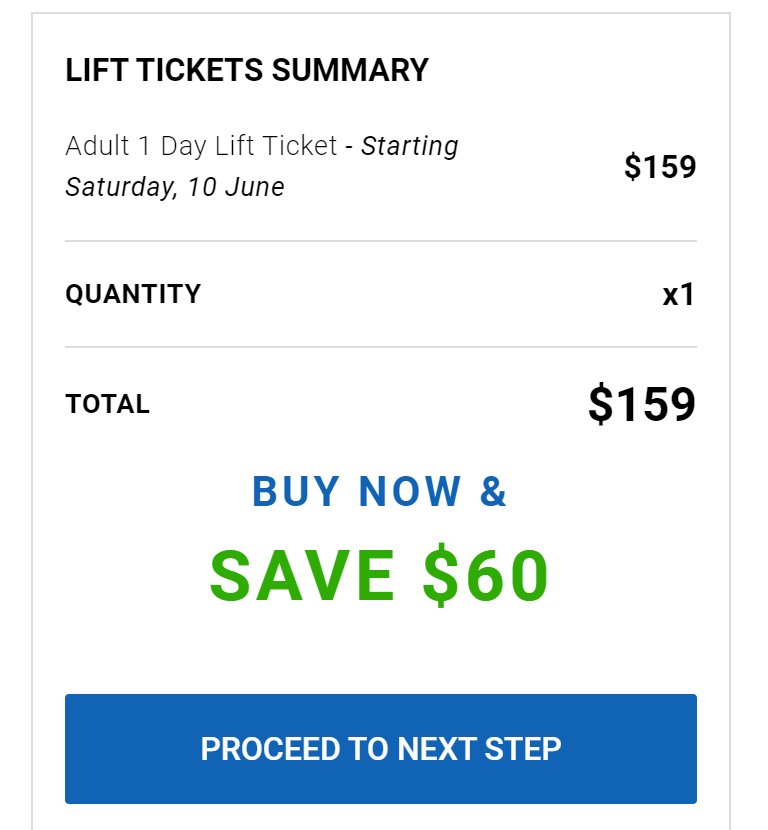Screen dimensions: 768x830
Task: Click the word LIFT in the heading
Action: [x=90, y=71]
